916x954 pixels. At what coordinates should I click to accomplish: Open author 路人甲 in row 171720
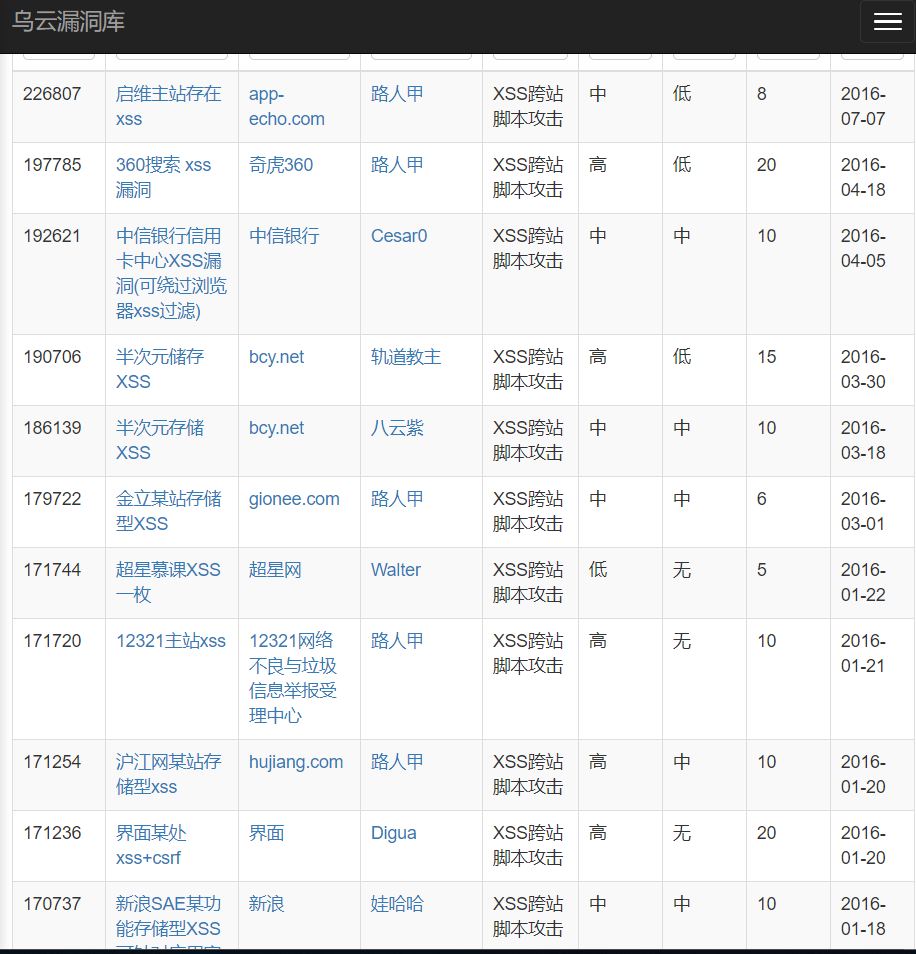tap(397, 641)
